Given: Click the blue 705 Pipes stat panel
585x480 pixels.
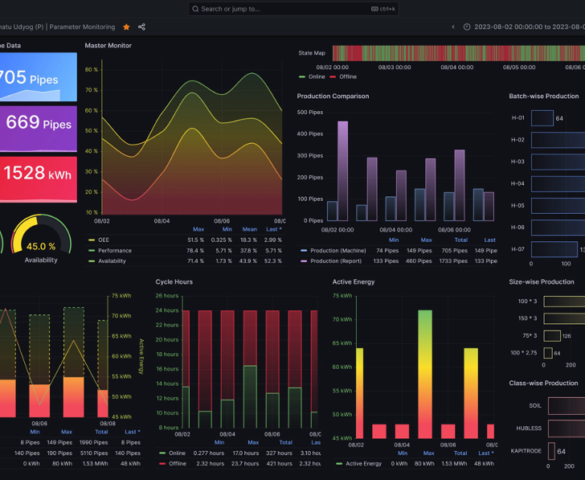Looking at the screenshot, I should tap(38, 77).
